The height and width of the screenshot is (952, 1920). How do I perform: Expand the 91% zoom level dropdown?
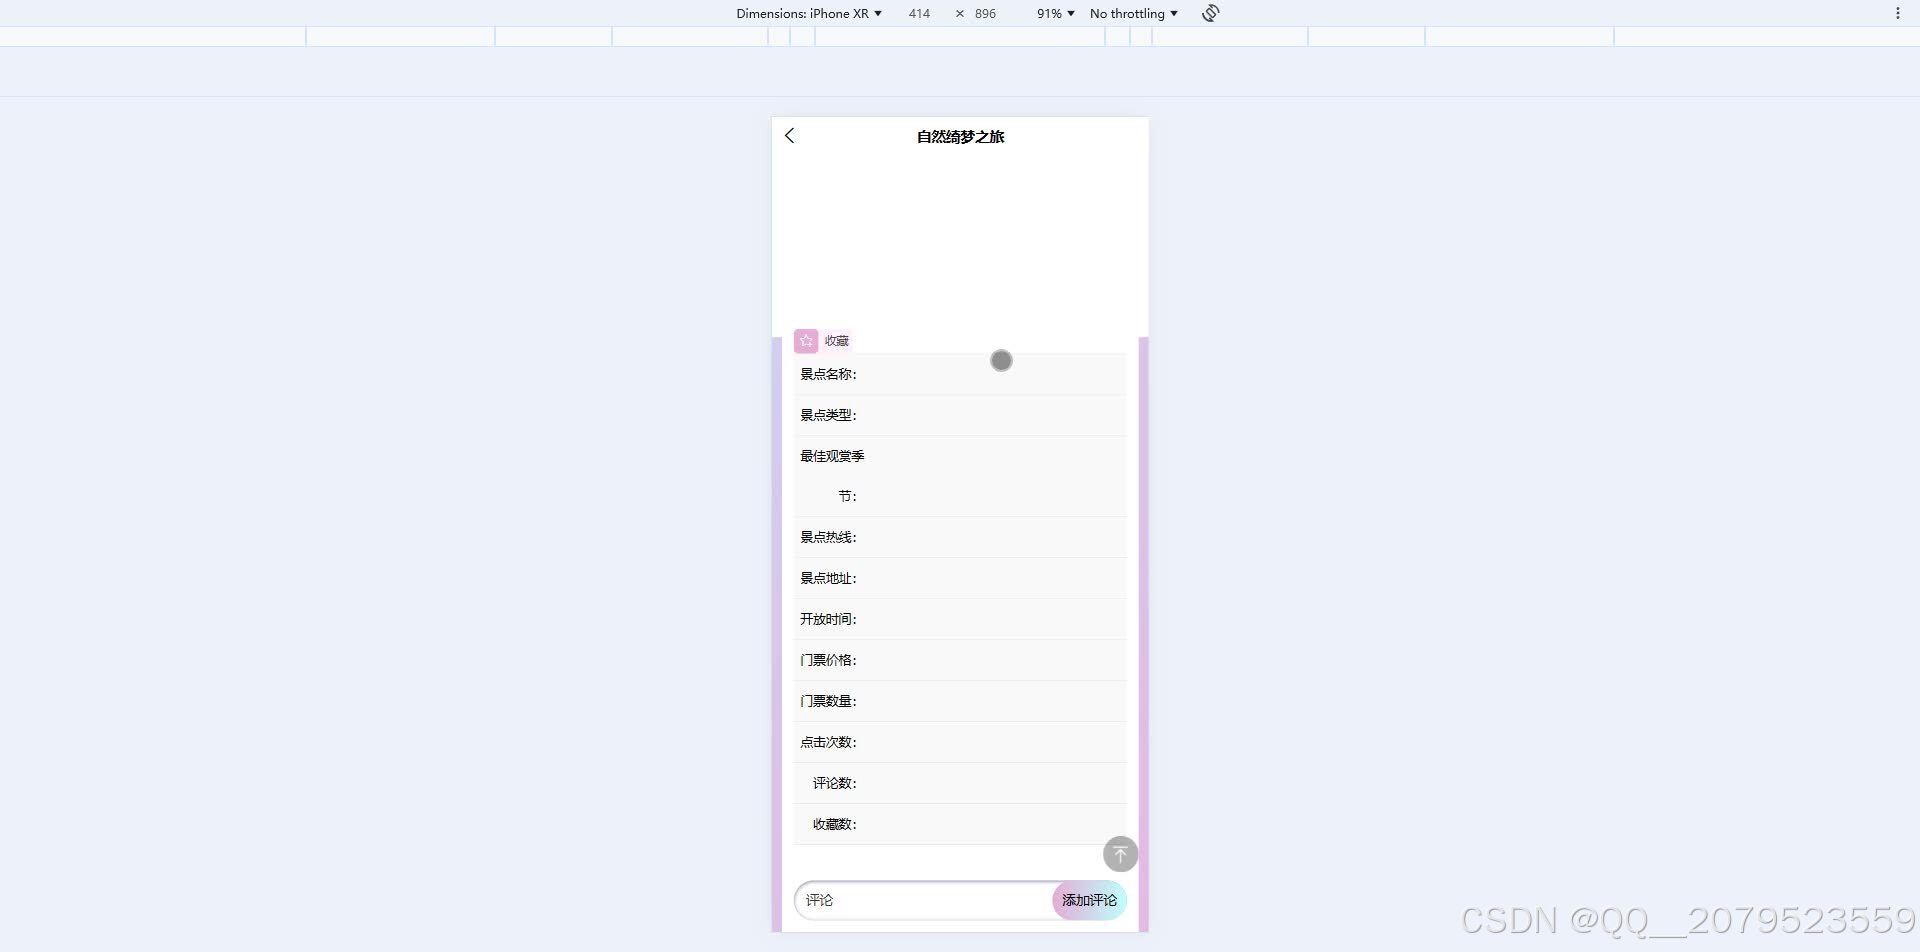click(1054, 13)
